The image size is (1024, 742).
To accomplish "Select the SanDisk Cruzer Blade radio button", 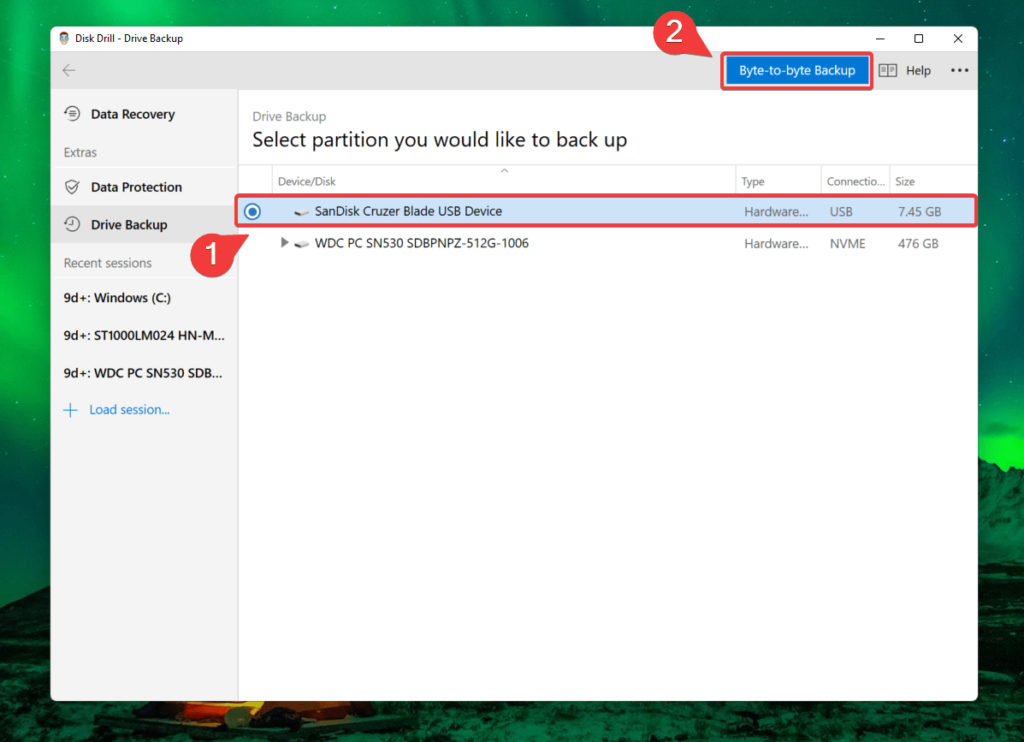I will click(251, 211).
